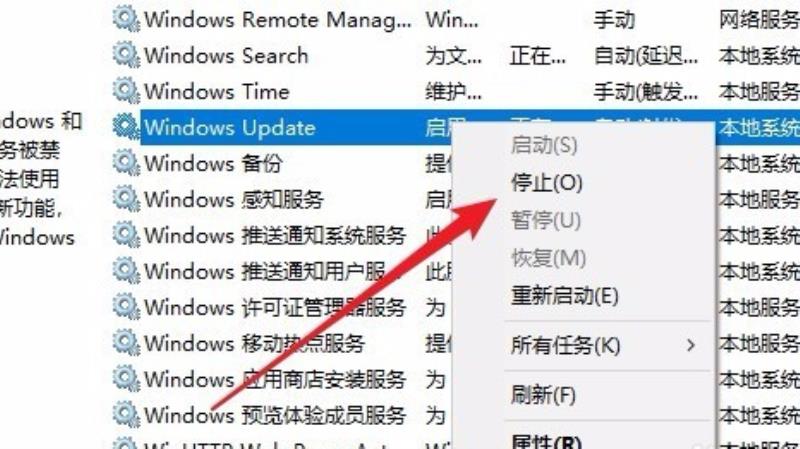Select the Windows Time service name
This screenshot has width=800, height=449.
(x=217, y=91)
